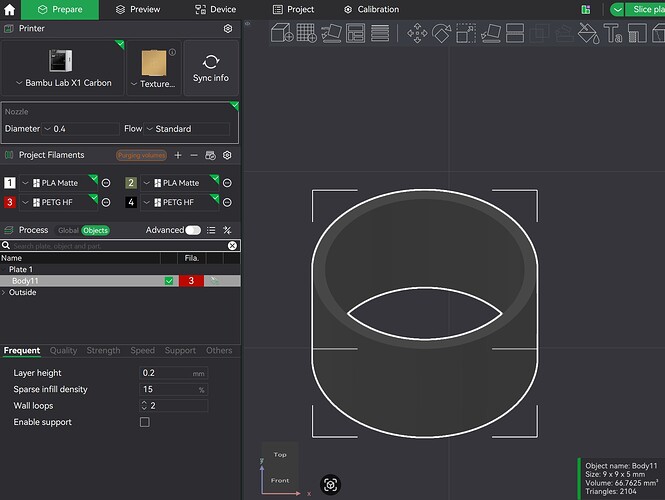Open process settings list icon
665x500 pixels.
pos(211,230)
